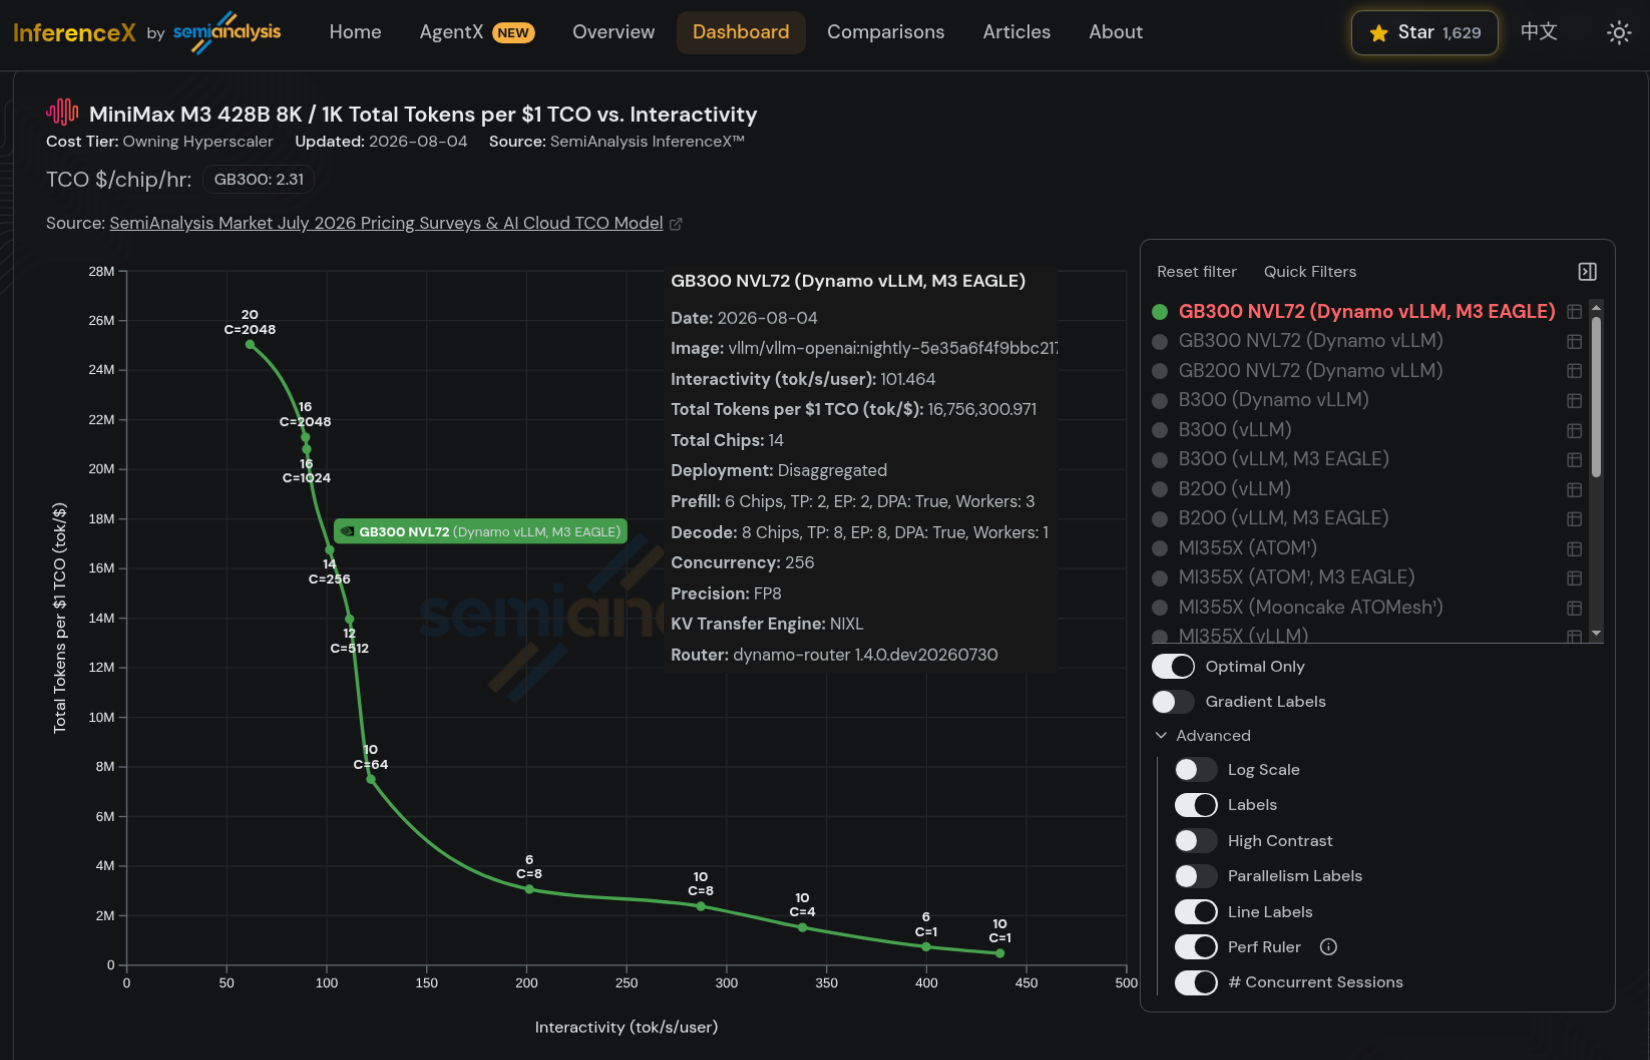Image resolution: width=1650 pixels, height=1060 pixels.
Task: Turn off the Line Labels switch
Action: (x=1196, y=912)
